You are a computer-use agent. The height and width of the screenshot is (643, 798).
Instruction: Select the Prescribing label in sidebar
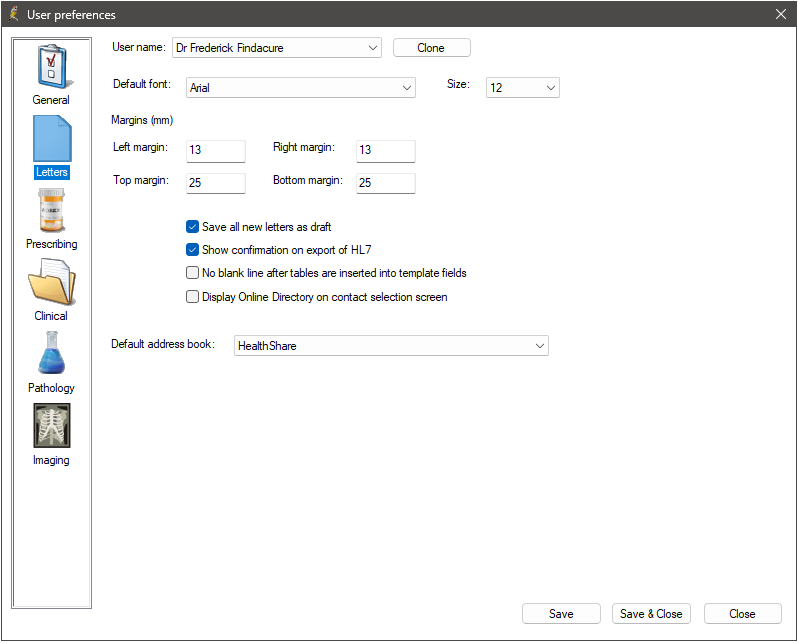pos(52,244)
